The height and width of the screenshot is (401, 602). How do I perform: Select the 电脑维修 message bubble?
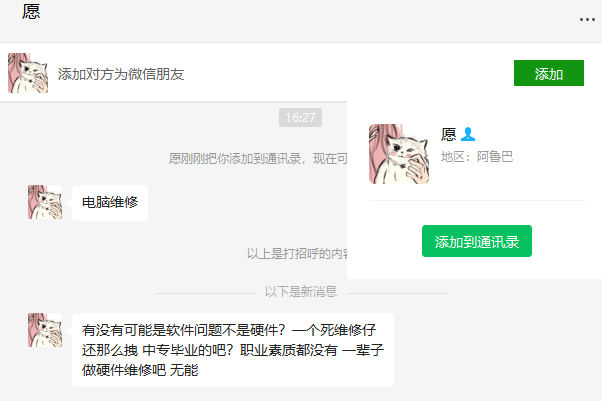(110, 202)
